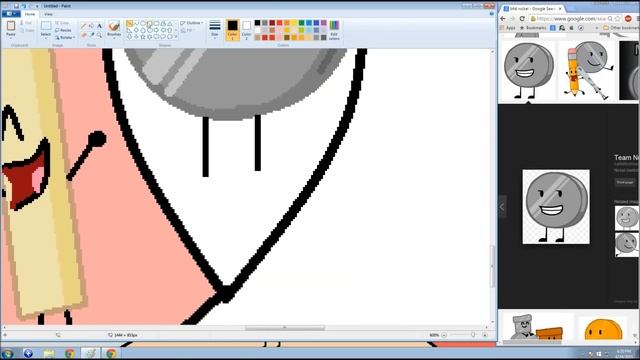Image resolution: width=640 pixels, height=360 pixels.
Task: Adjust the zoom slider in Paint status bar
Action: pos(473,335)
